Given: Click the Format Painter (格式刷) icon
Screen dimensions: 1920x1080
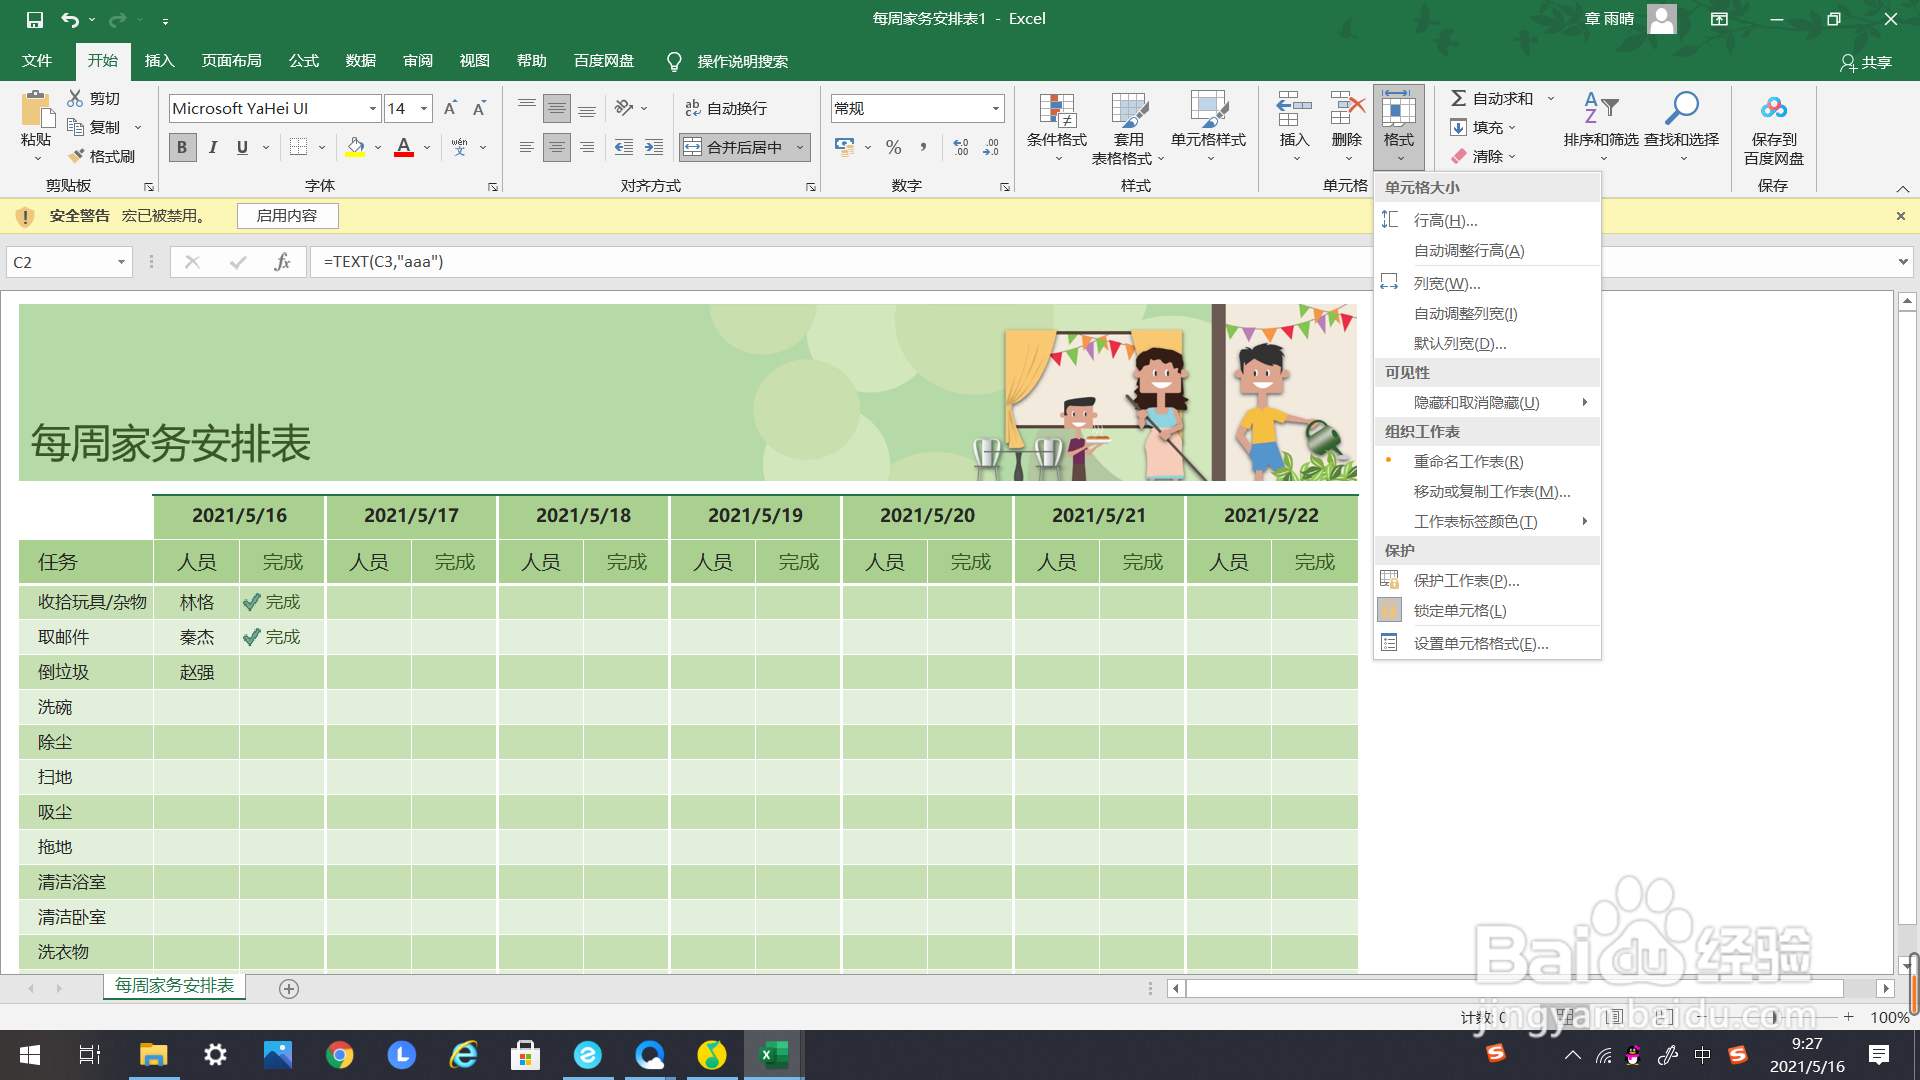Looking at the screenshot, I should (x=77, y=156).
